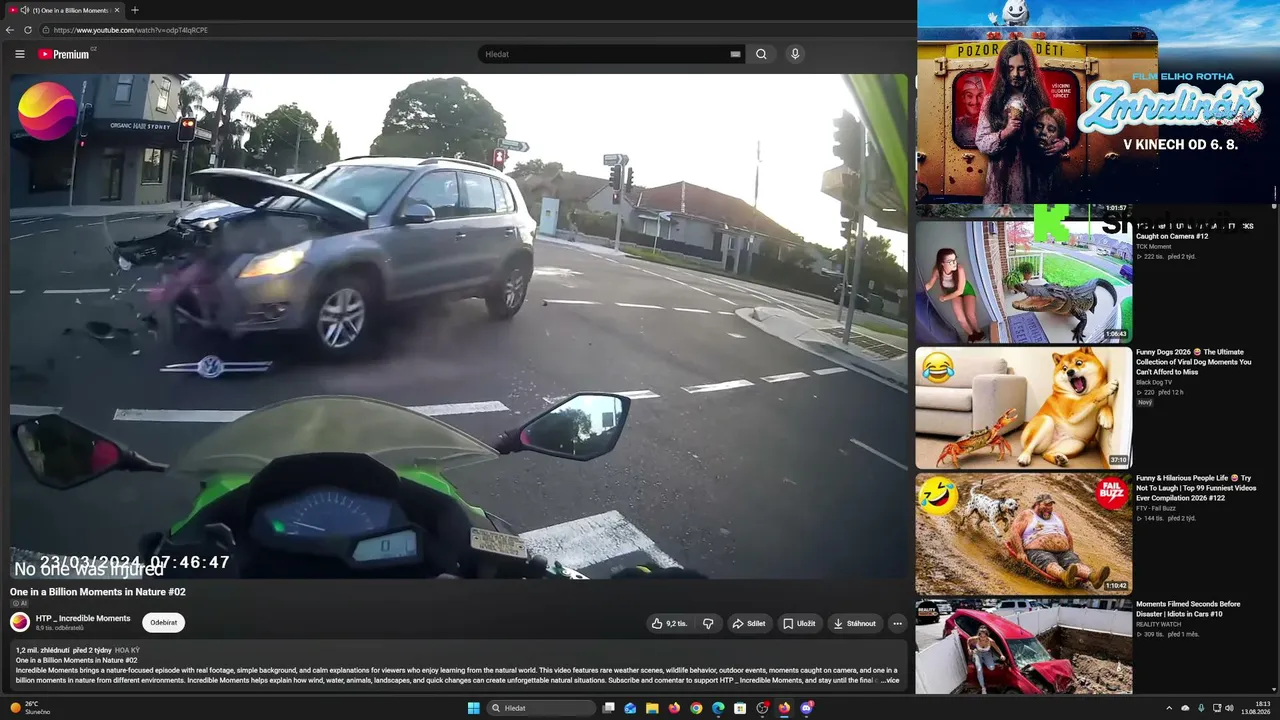Click the taskbar Hledat search box
Image resolution: width=1280 pixels, height=720 pixels.
click(541, 708)
